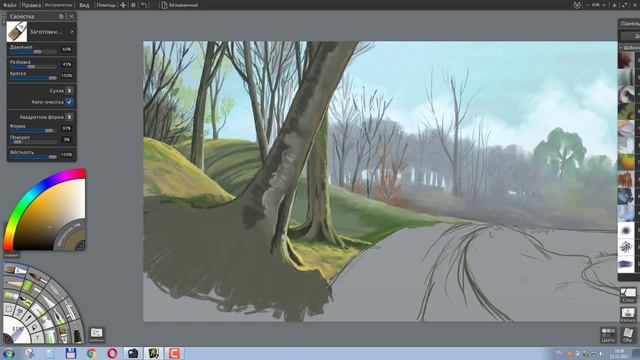Click the current color corner swatch in picker

pyautogui.click(x=80, y=245)
